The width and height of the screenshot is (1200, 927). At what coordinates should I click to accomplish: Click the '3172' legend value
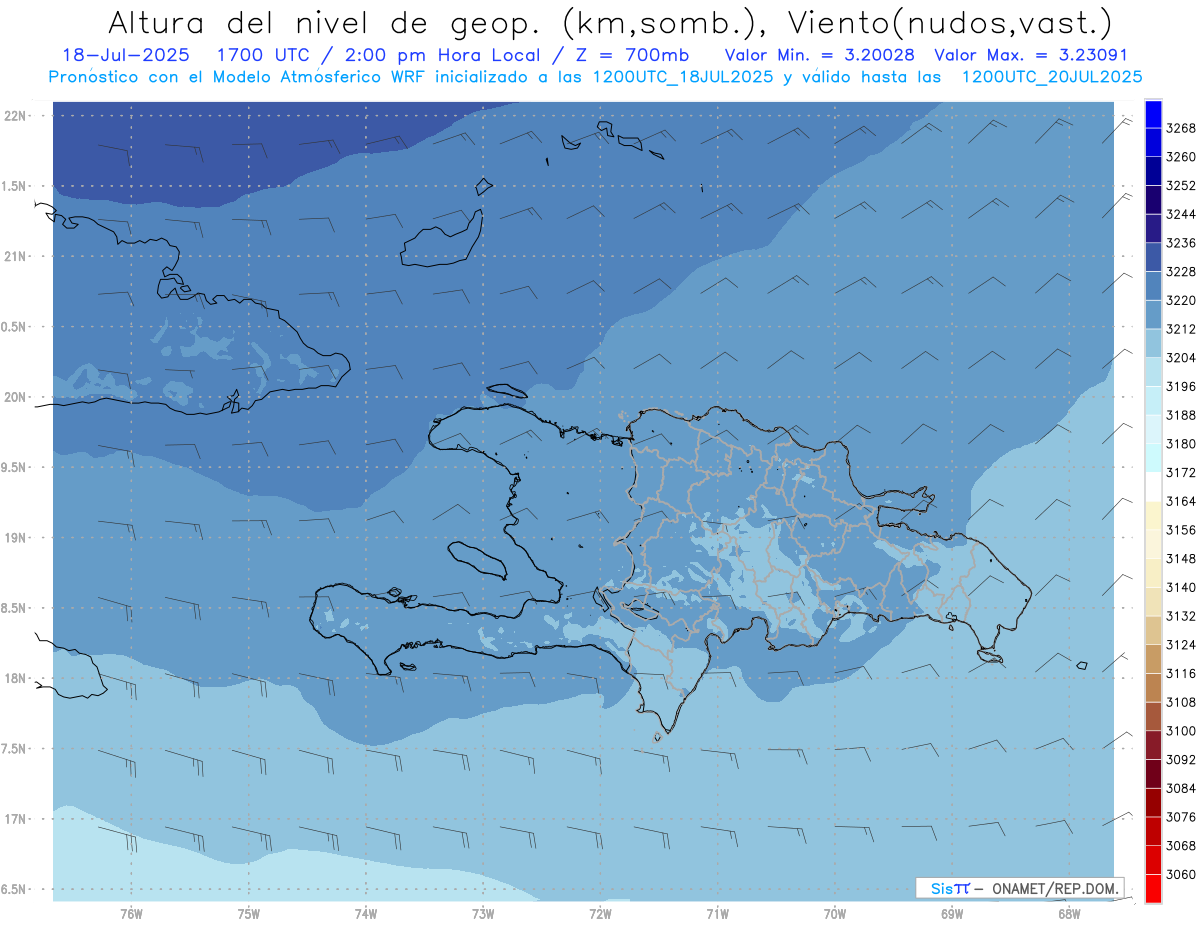tap(1181, 473)
